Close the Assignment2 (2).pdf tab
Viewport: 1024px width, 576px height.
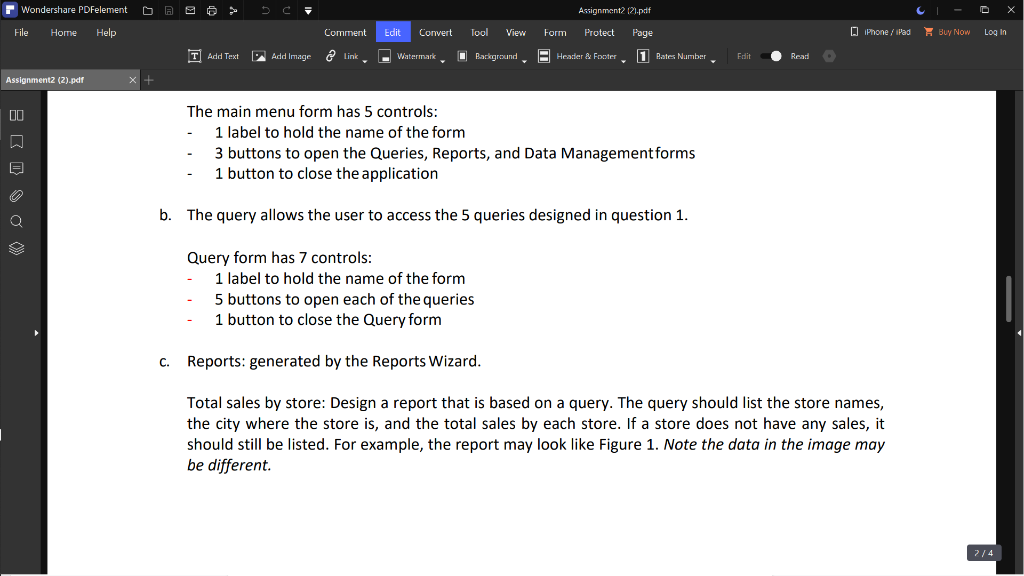133,80
